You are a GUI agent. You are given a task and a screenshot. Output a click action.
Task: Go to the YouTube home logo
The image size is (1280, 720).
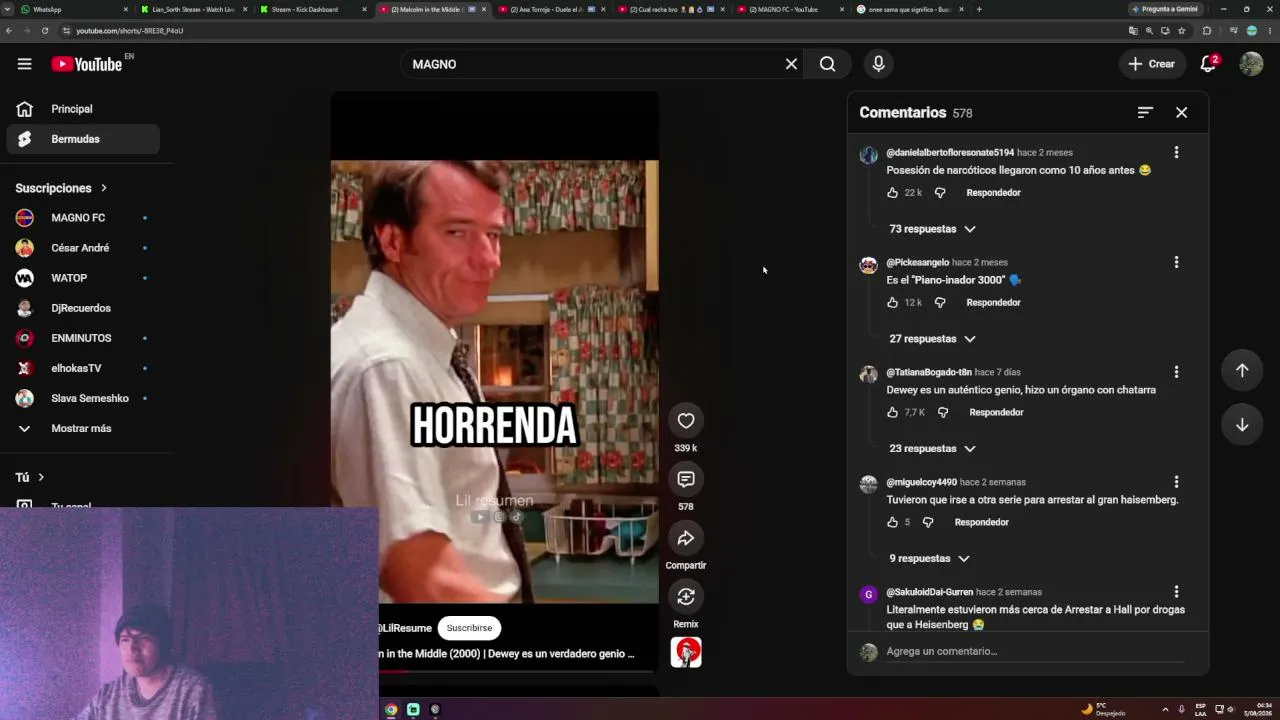(87, 64)
